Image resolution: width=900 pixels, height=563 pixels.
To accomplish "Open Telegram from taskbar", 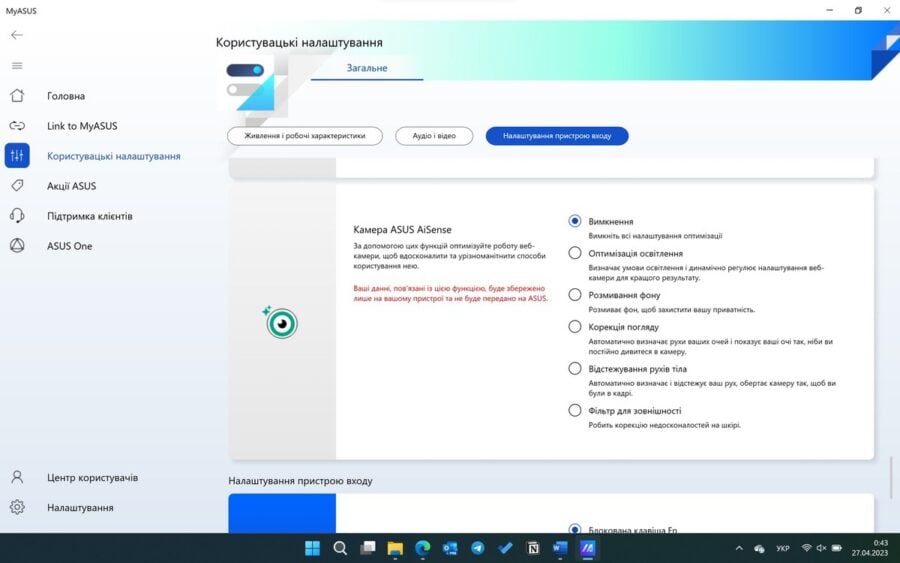I will [478, 549].
